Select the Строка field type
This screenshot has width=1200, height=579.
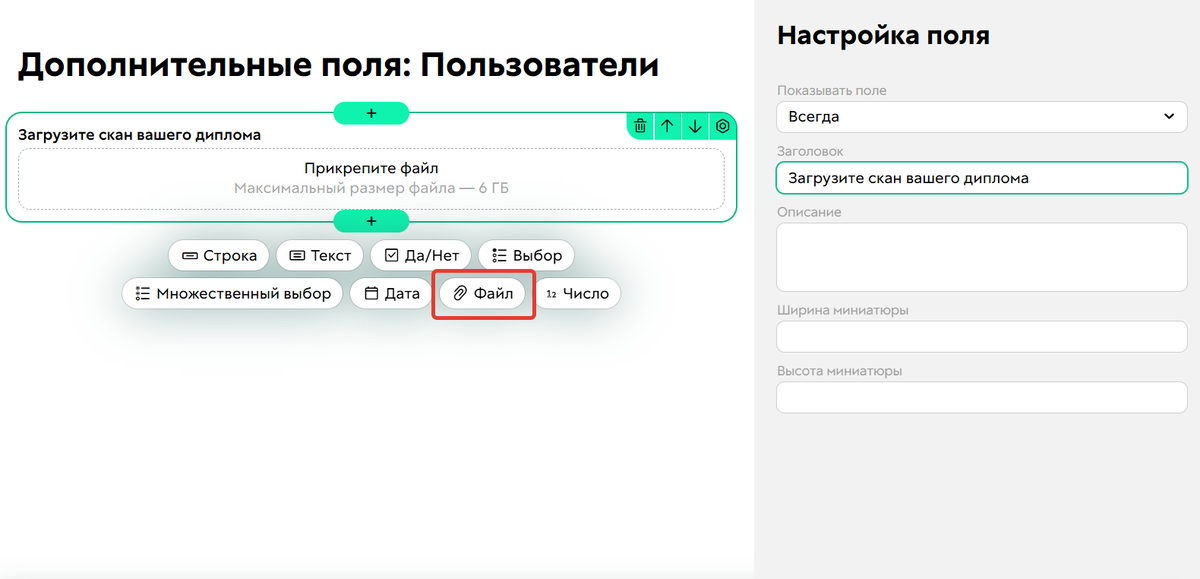(x=218, y=255)
